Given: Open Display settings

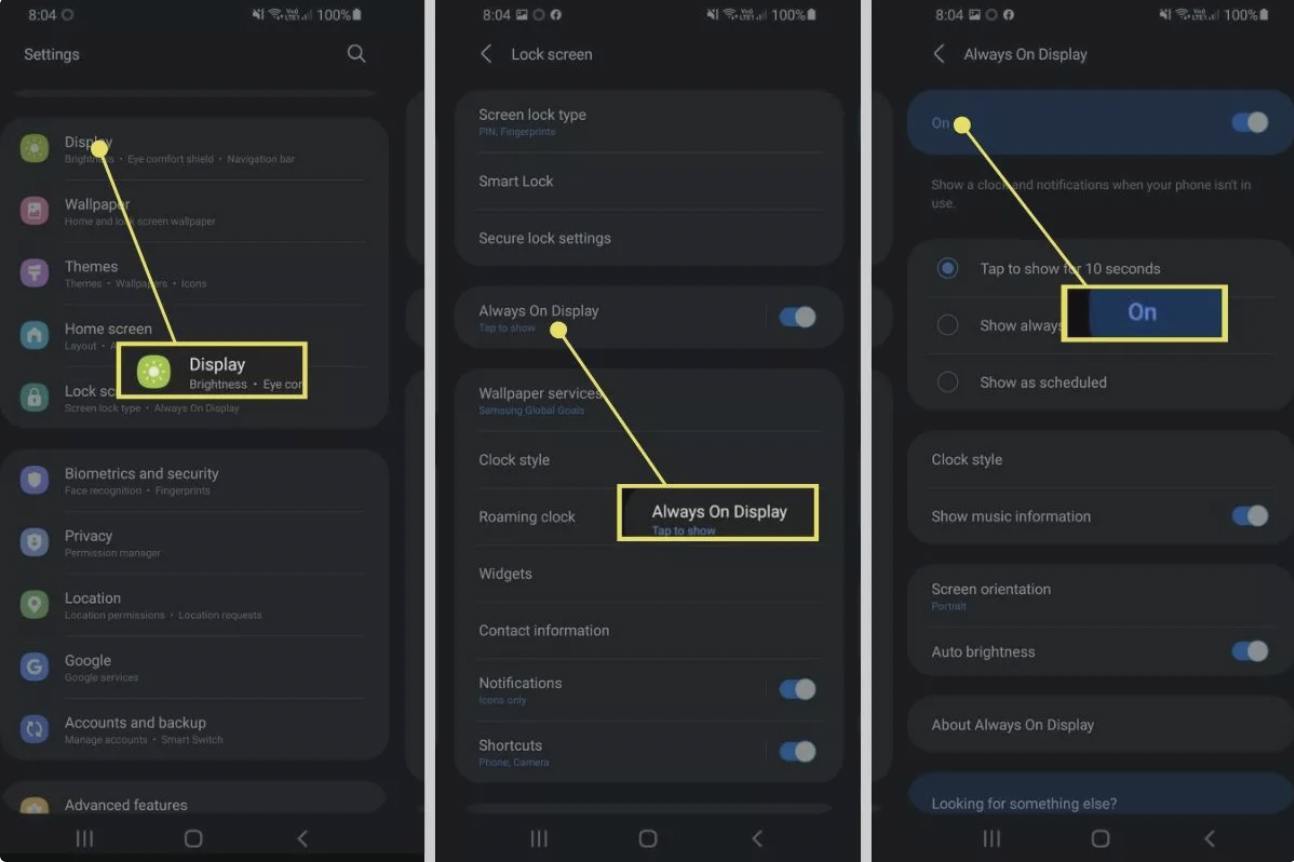Looking at the screenshot, I should [194, 149].
